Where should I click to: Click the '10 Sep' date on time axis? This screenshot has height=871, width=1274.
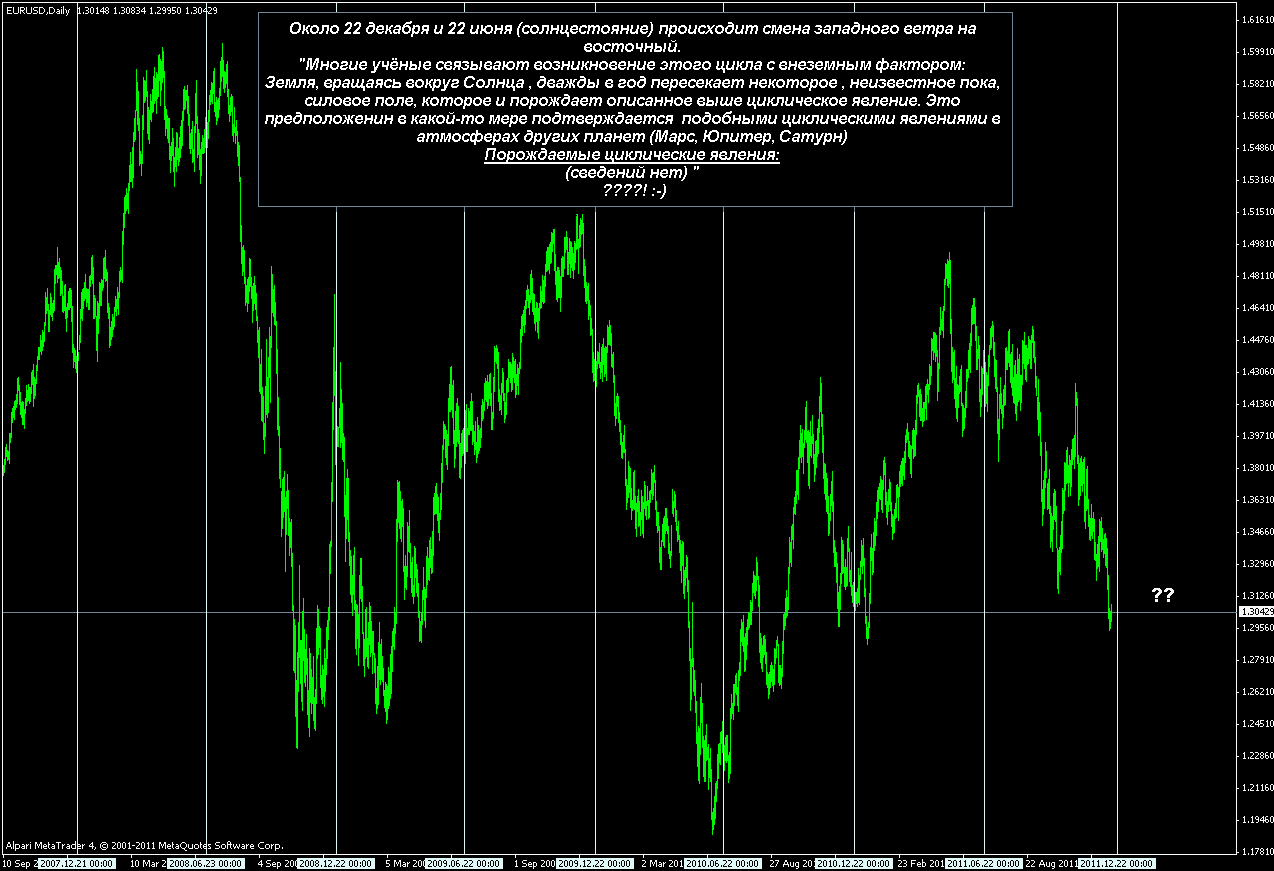[18, 863]
